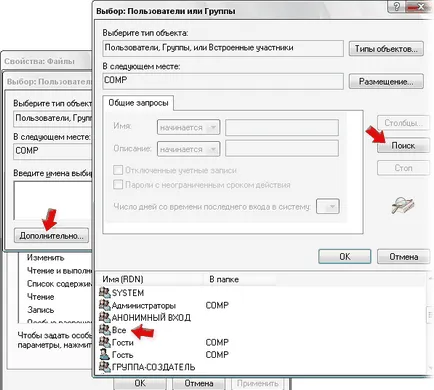Click the Гость user icon

point(105,354)
